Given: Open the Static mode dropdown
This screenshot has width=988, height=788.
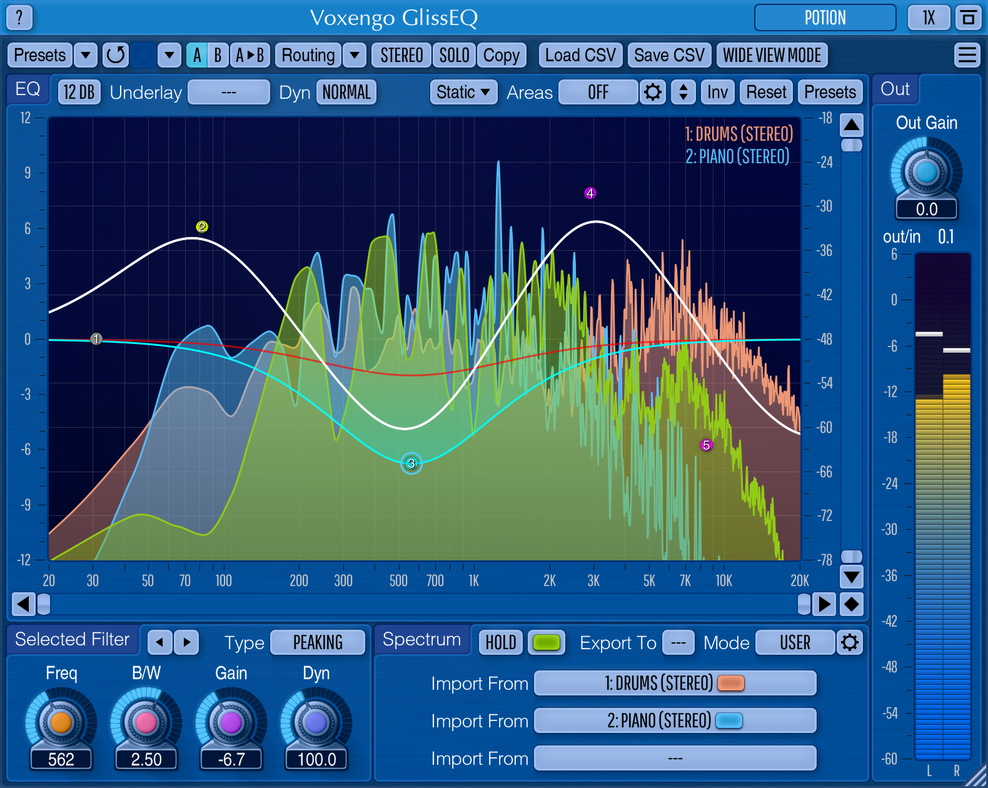Looking at the screenshot, I should point(464,92).
